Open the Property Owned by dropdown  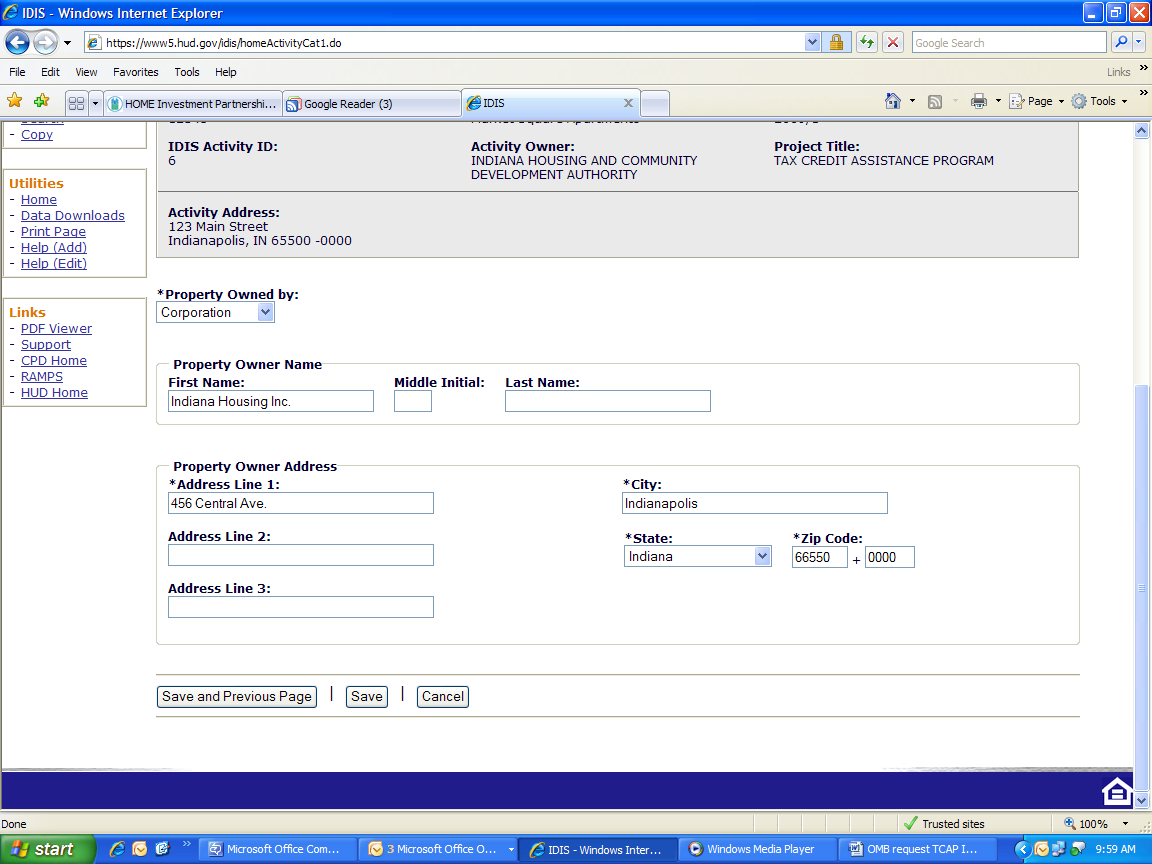click(265, 312)
